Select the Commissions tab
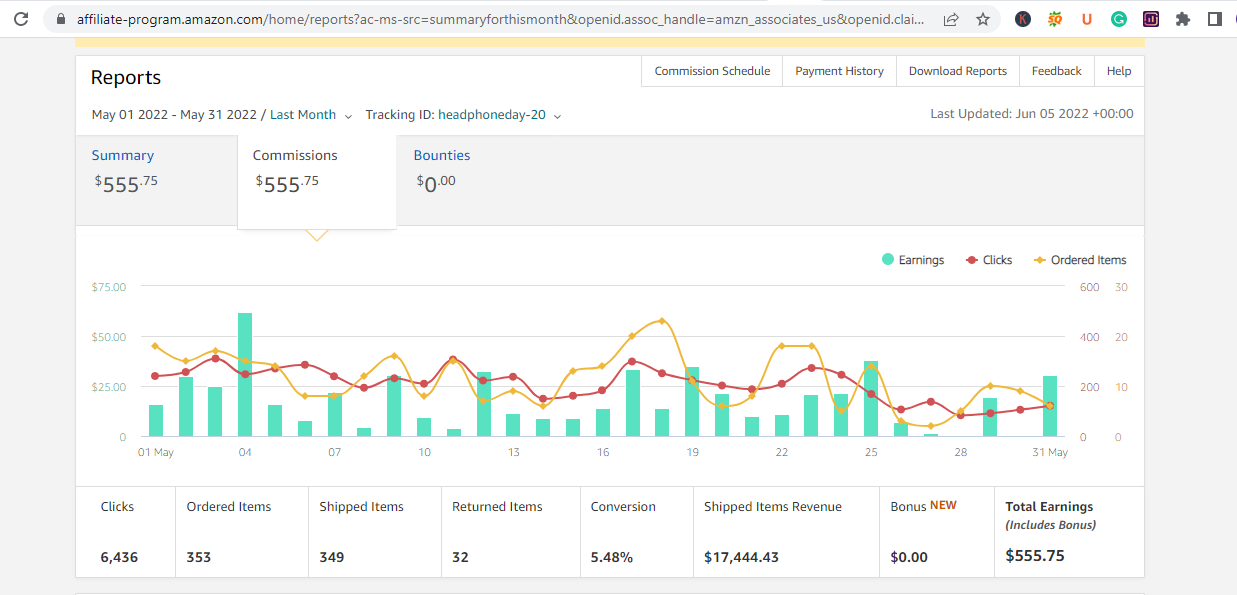Viewport: 1237px width, 595px height. click(316, 180)
